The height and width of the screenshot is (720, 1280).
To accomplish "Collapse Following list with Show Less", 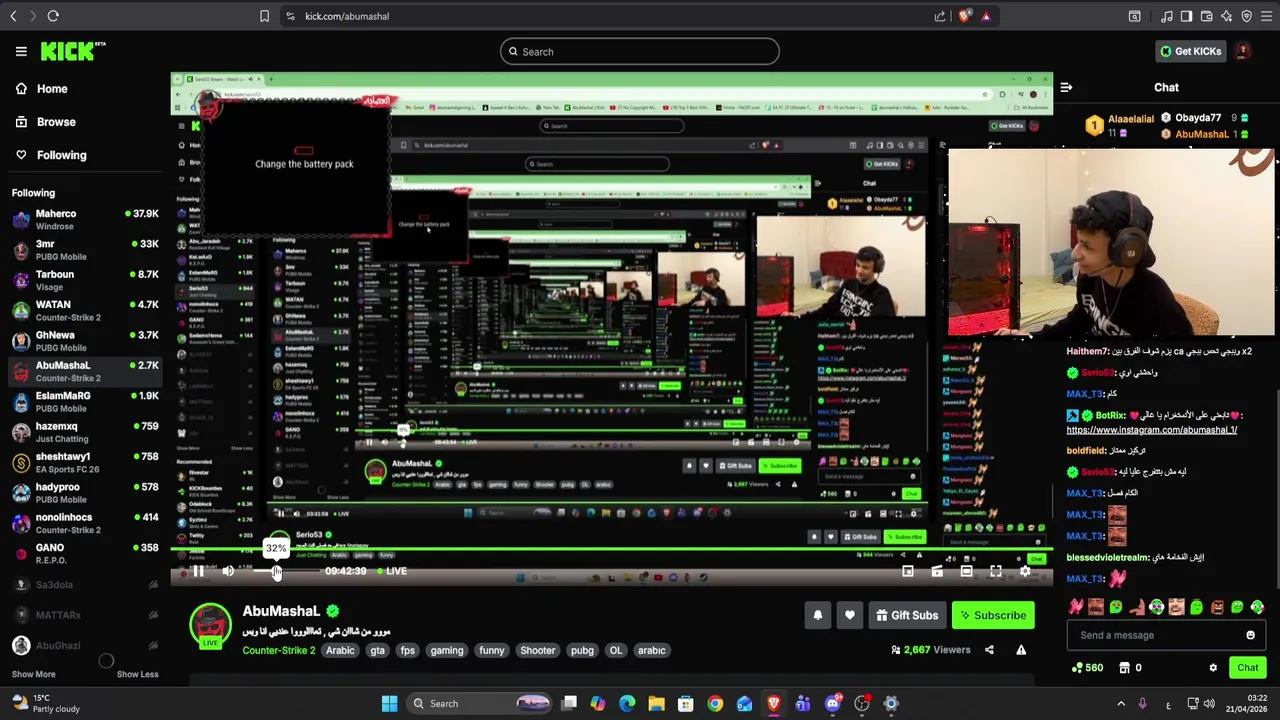I will pyautogui.click(x=137, y=674).
